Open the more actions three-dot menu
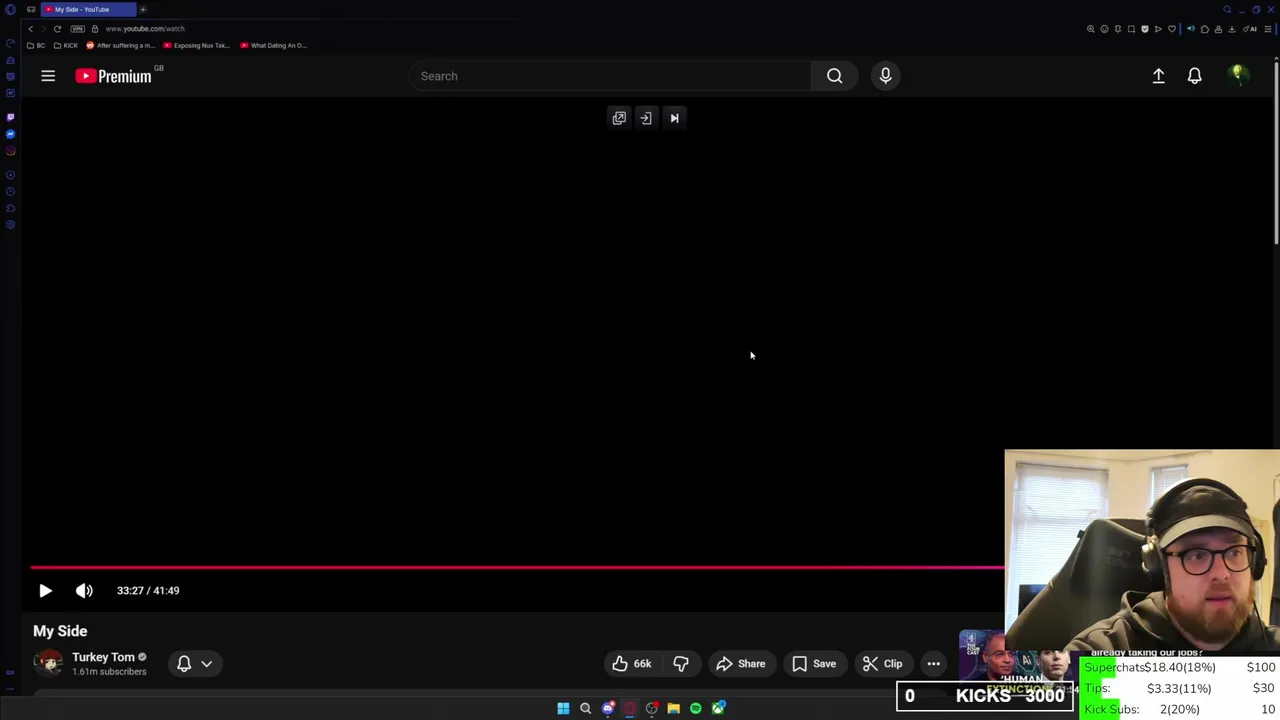This screenshot has height=720, width=1280. point(933,664)
